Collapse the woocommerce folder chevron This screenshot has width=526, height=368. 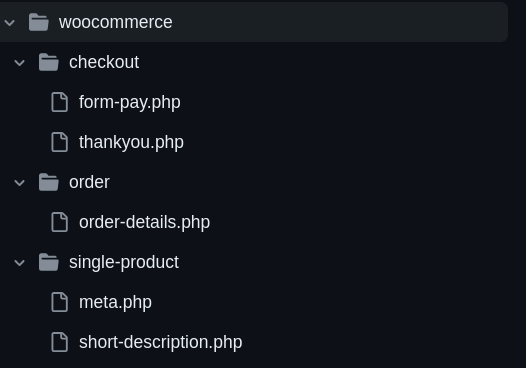click(10, 23)
